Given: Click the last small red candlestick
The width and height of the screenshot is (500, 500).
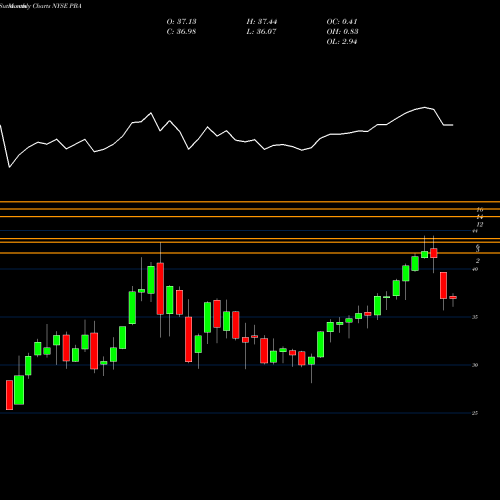Looking at the screenshot, I should pos(453,297).
